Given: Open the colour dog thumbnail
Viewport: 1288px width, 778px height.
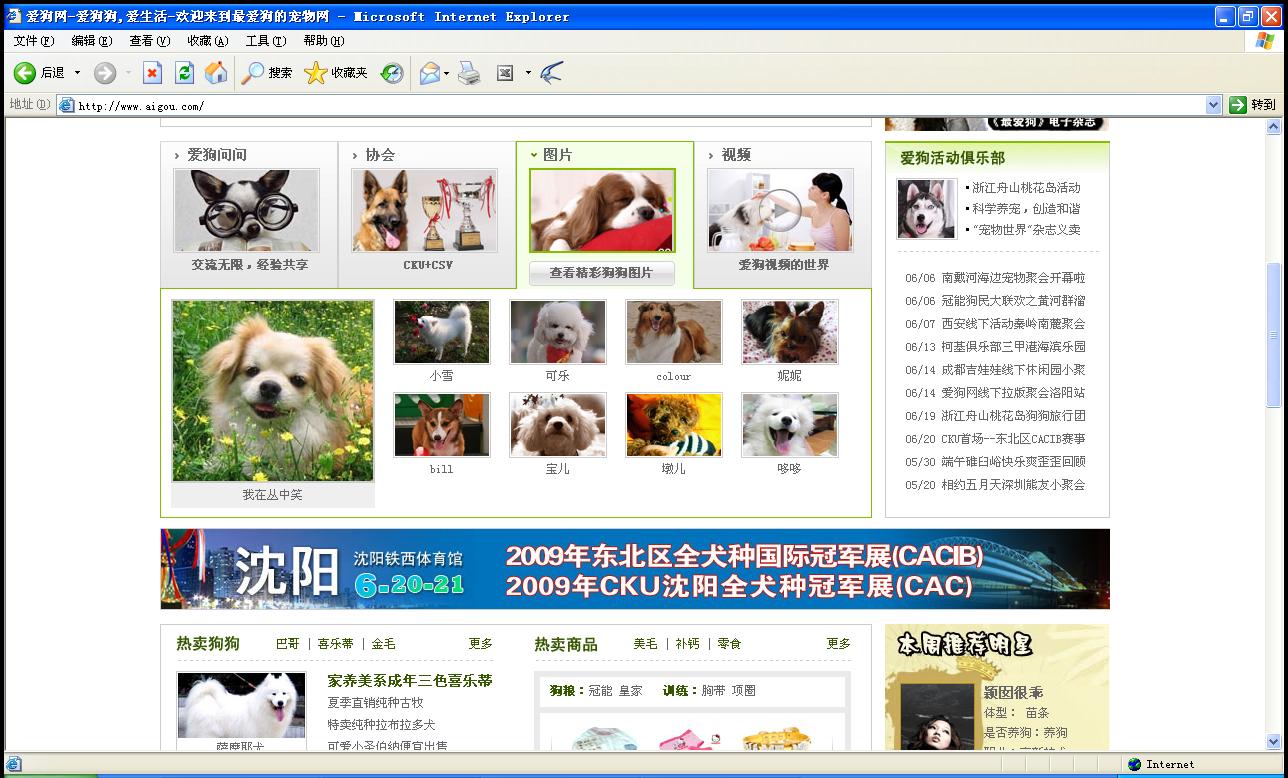Looking at the screenshot, I should coord(674,331).
